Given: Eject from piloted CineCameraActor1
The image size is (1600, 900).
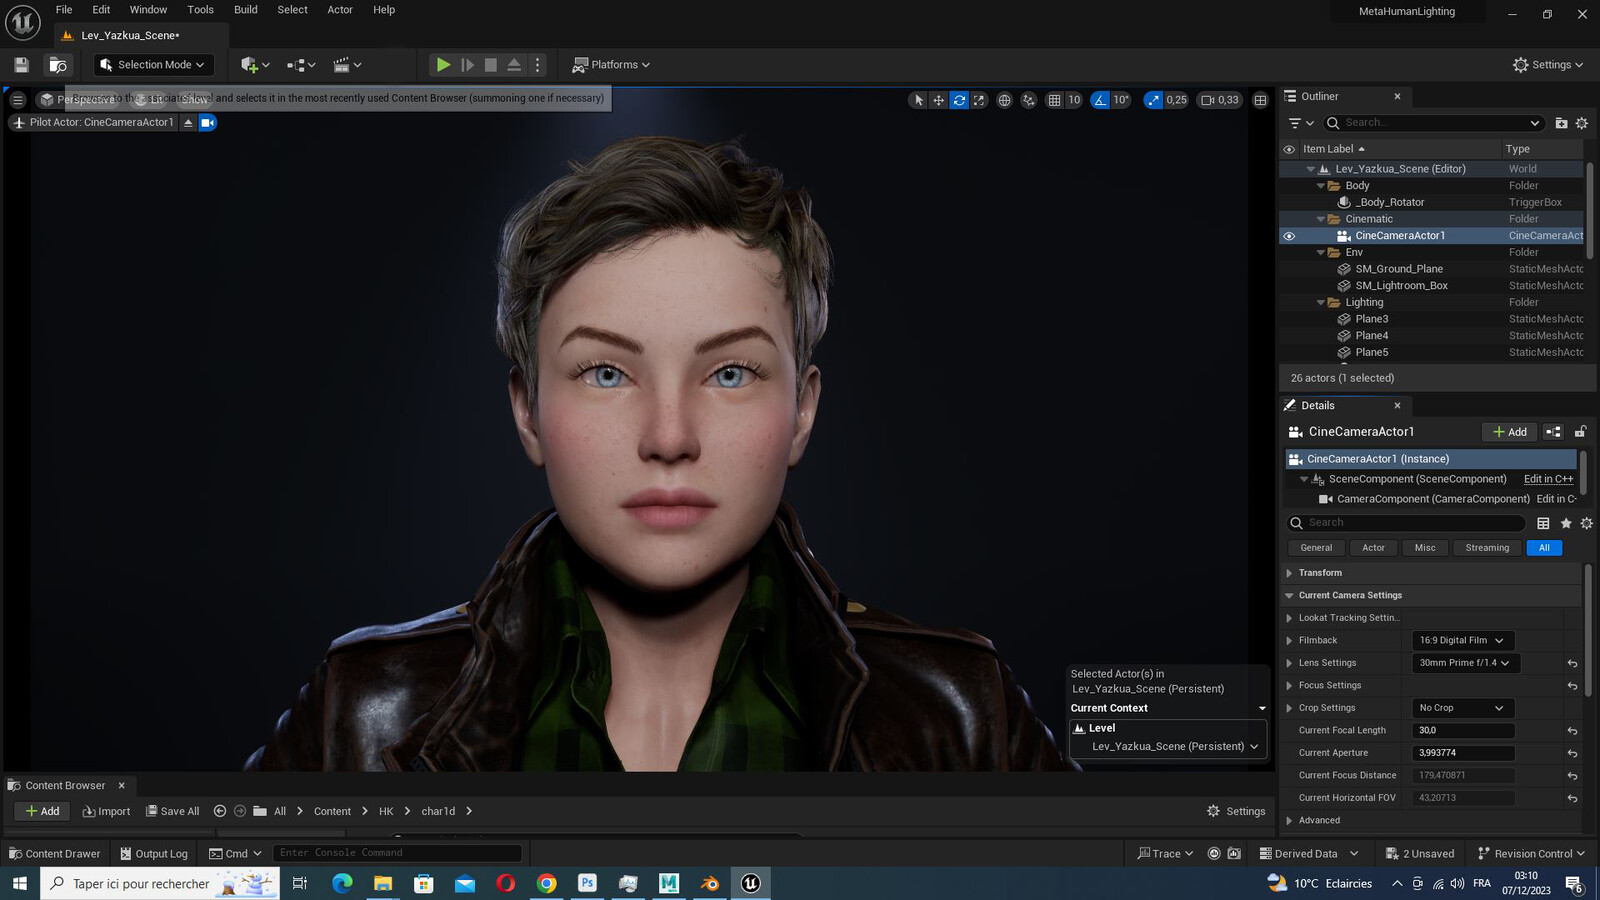Looking at the screenshot, I should click(188, 123).
